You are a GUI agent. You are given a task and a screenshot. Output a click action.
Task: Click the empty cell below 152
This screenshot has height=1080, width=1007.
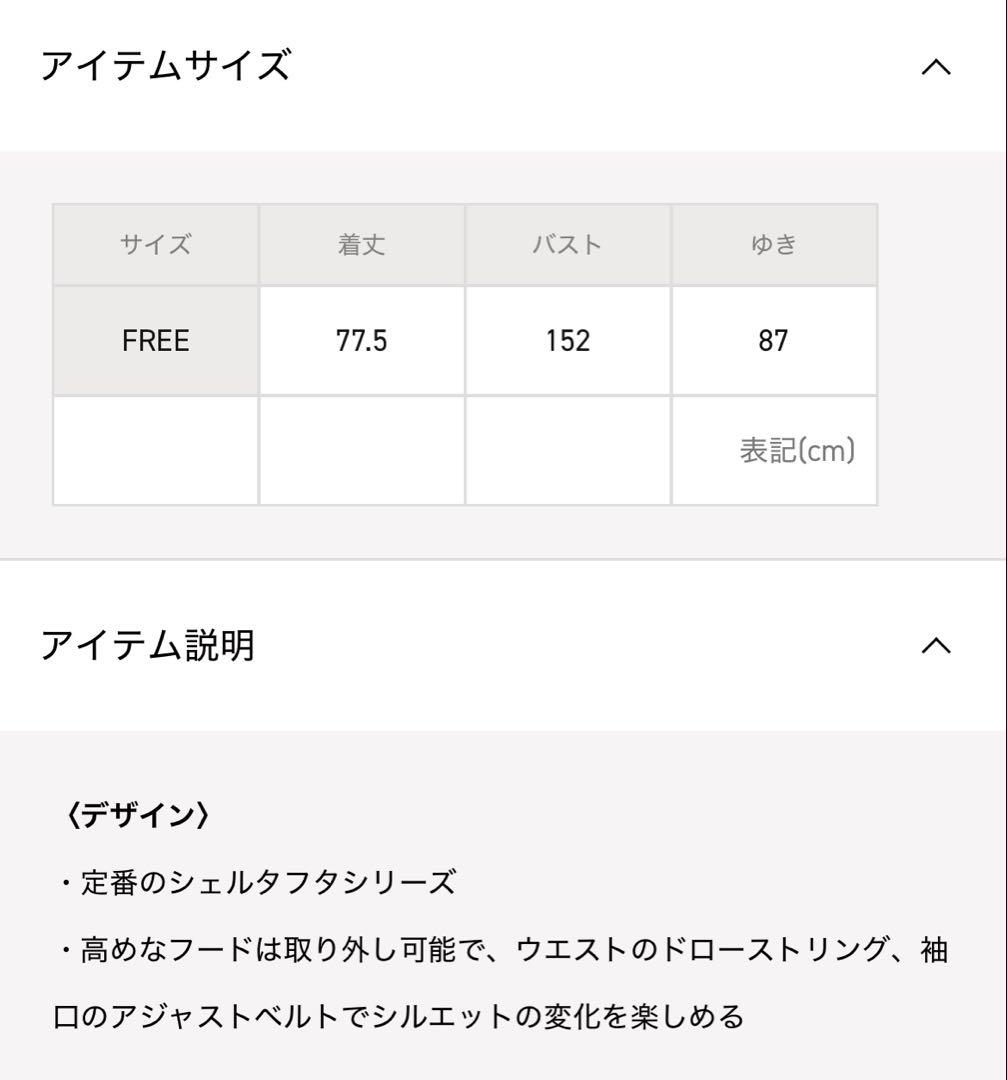click(x=567, y=451)
